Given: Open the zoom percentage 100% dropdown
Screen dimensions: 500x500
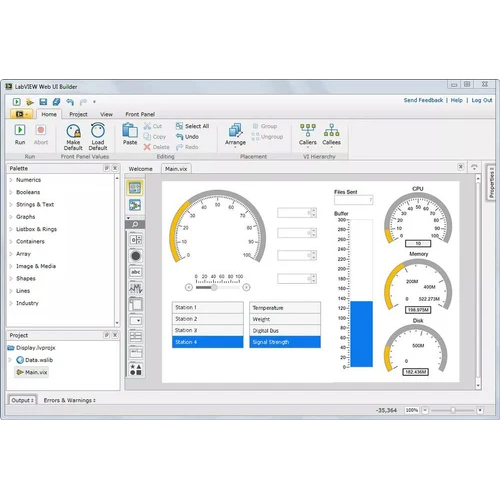Looking at the screenshot, I should 412,410.
